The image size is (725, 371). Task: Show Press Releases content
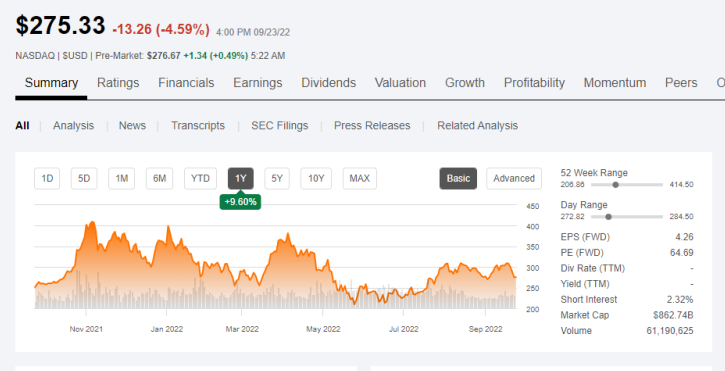coord(372,125)
